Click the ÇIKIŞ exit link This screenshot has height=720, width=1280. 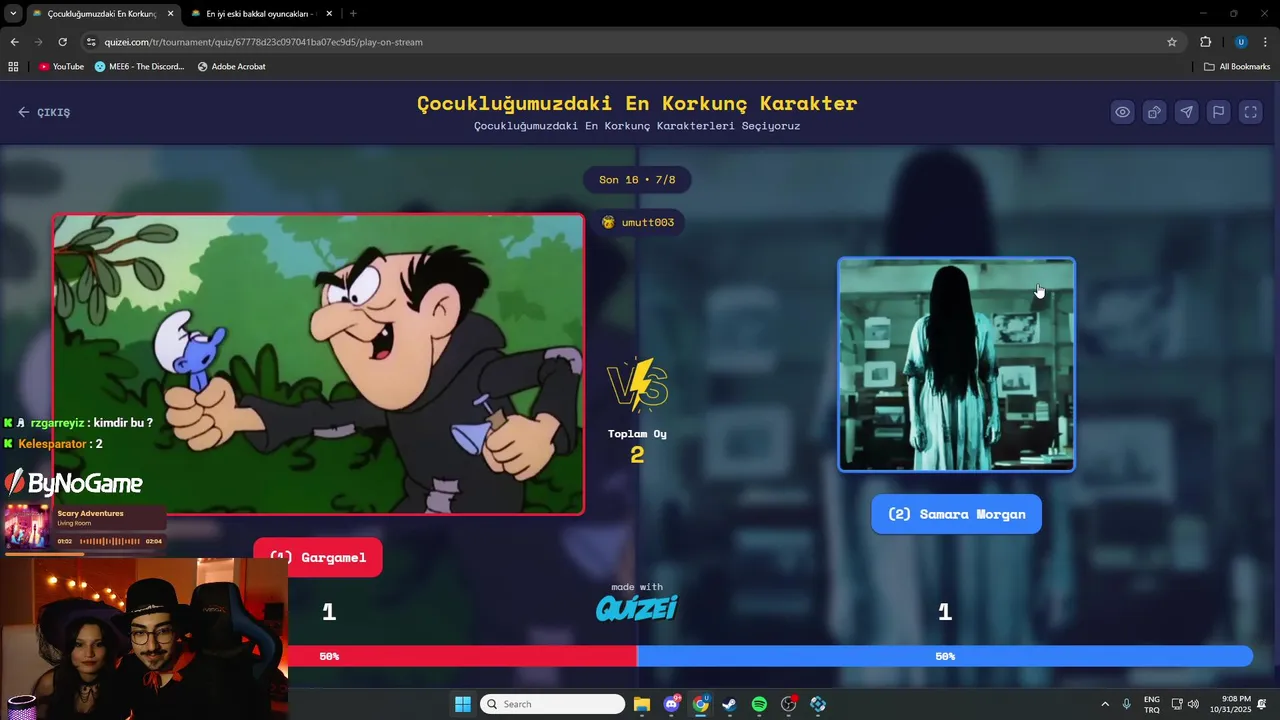click(44, 112)
